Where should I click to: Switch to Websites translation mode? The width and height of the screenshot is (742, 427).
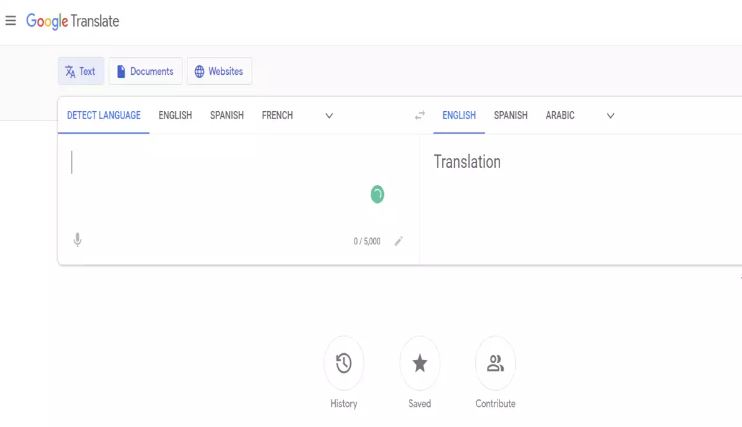click(x=220, y=71)
